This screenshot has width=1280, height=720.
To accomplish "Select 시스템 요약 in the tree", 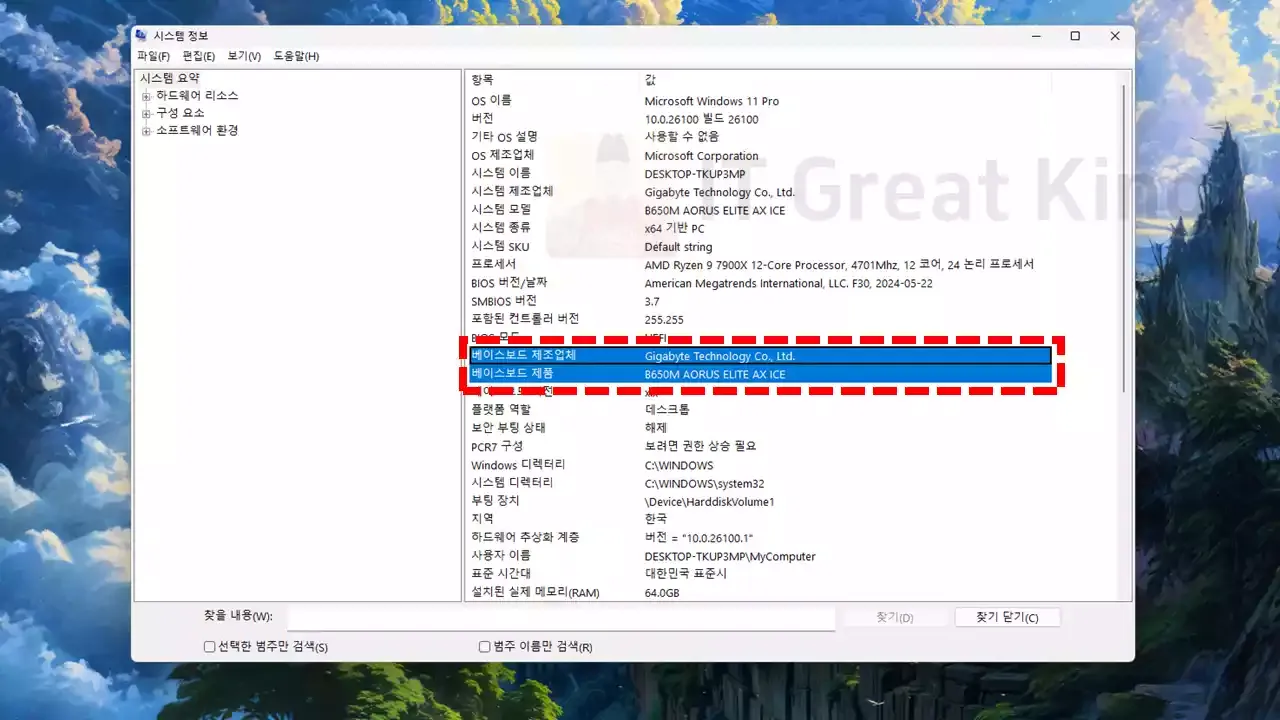I will (x=170, y=78).
